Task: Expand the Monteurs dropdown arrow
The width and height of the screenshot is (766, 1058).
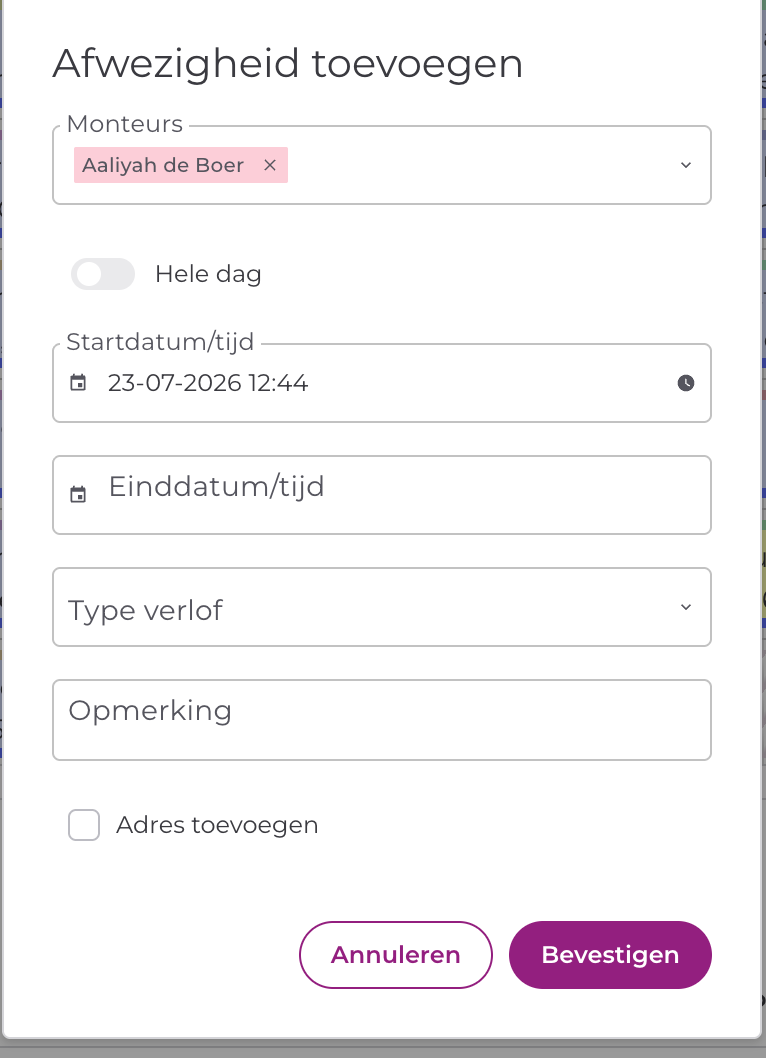Action: [x=686, y=165]
